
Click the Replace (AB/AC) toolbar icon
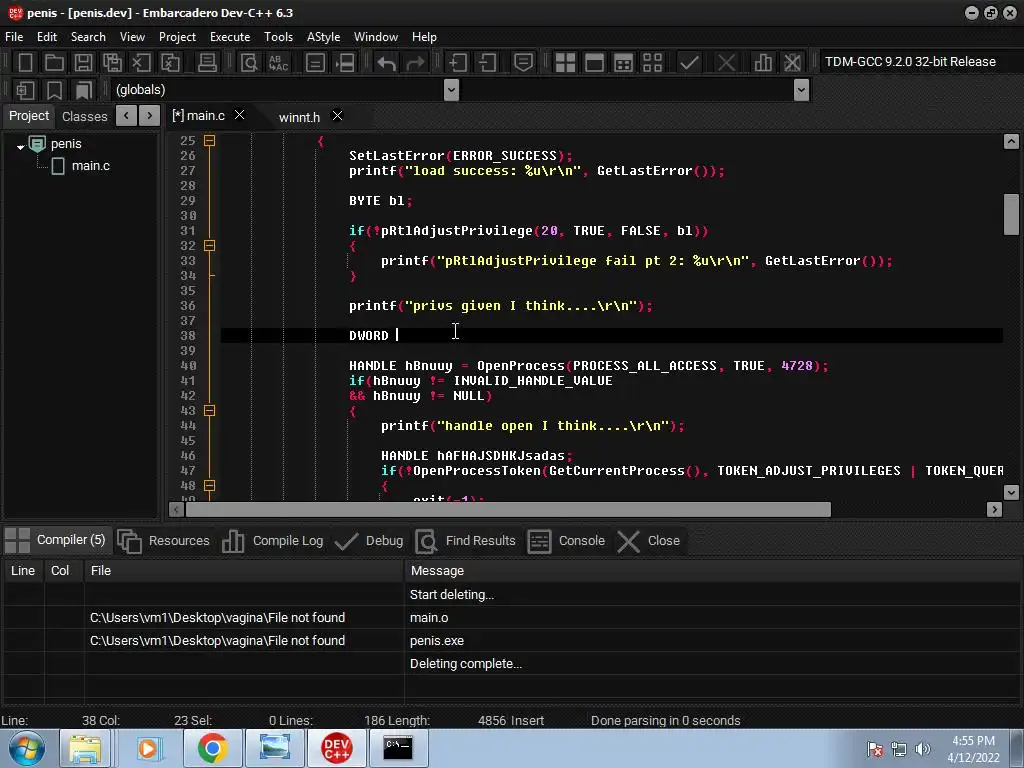278,63
